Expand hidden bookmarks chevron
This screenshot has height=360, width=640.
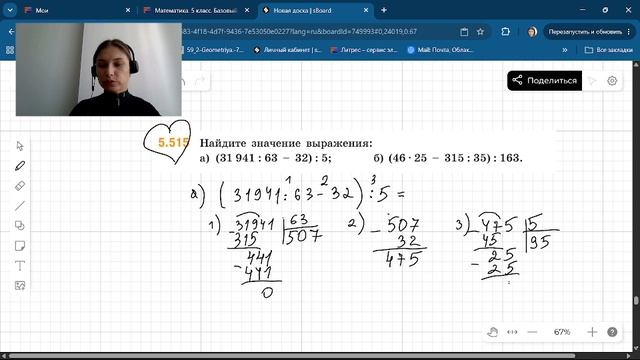pos(564,50)
